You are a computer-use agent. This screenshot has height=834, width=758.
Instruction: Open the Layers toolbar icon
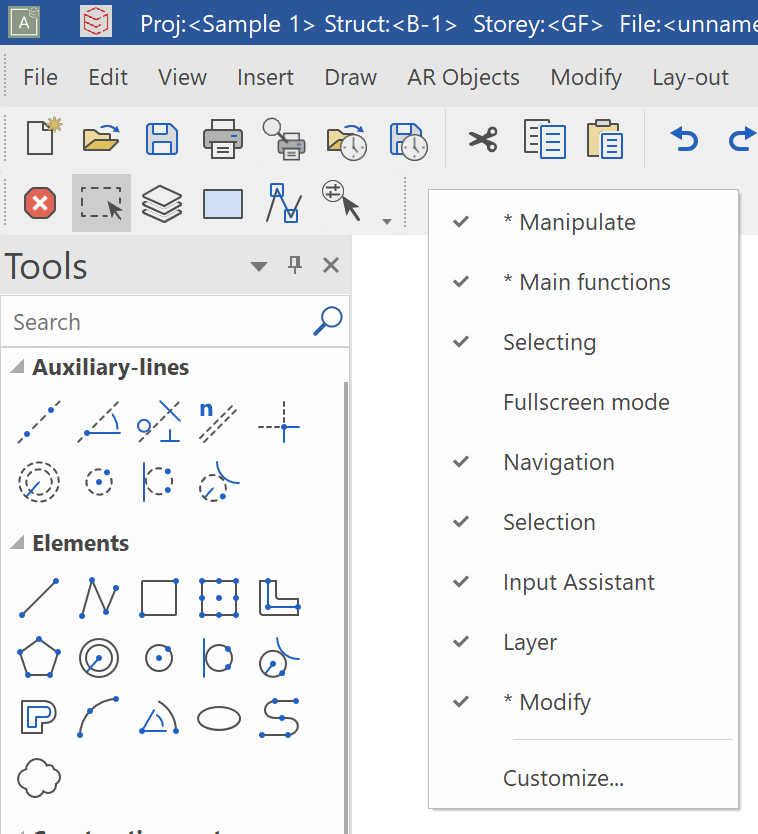pyautogui.click(x=162, y=203)
